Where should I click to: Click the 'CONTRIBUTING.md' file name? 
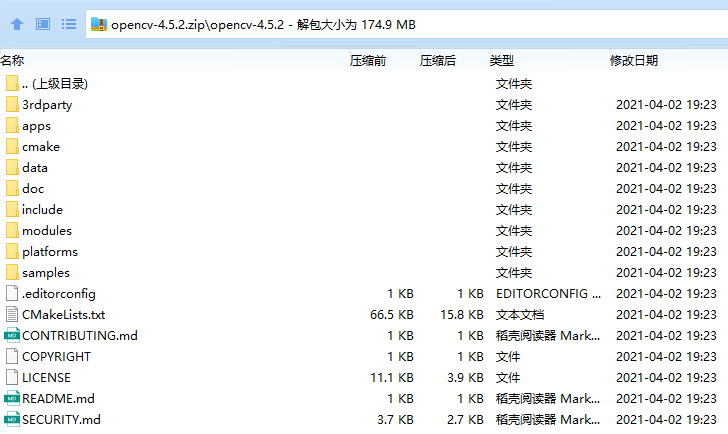(x=80, y=336)
